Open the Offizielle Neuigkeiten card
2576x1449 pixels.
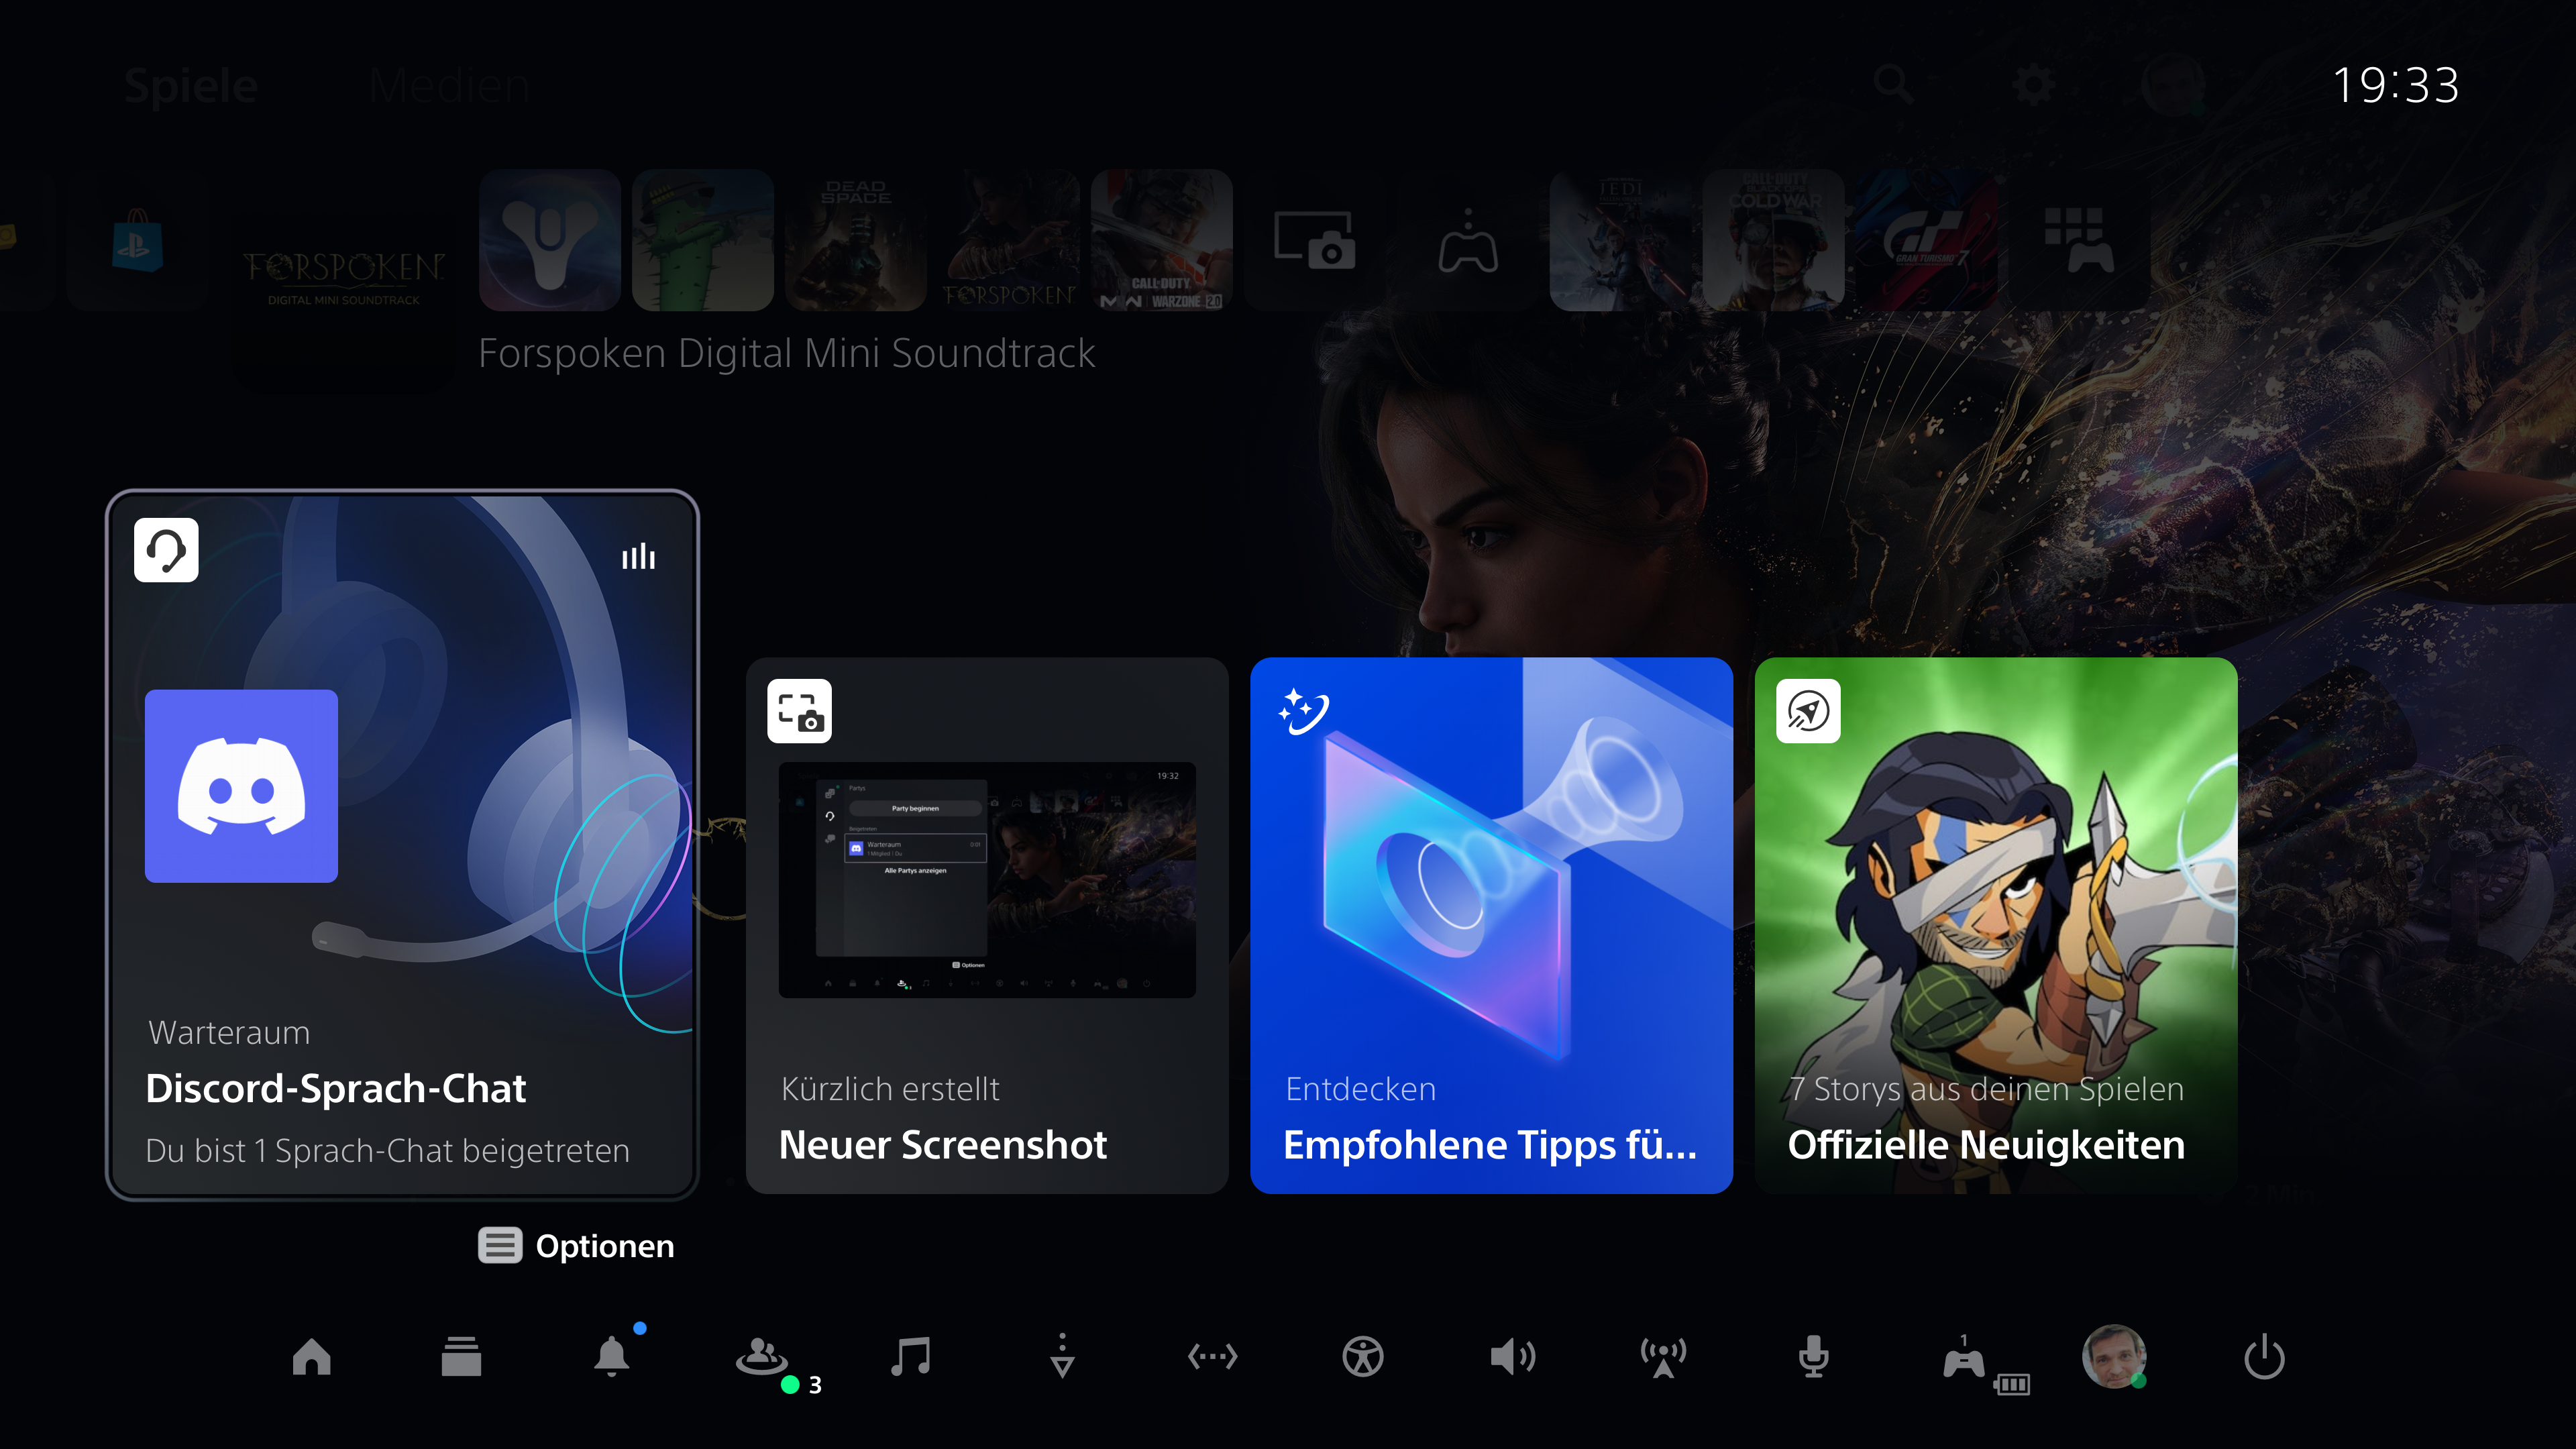[1996, 925]
